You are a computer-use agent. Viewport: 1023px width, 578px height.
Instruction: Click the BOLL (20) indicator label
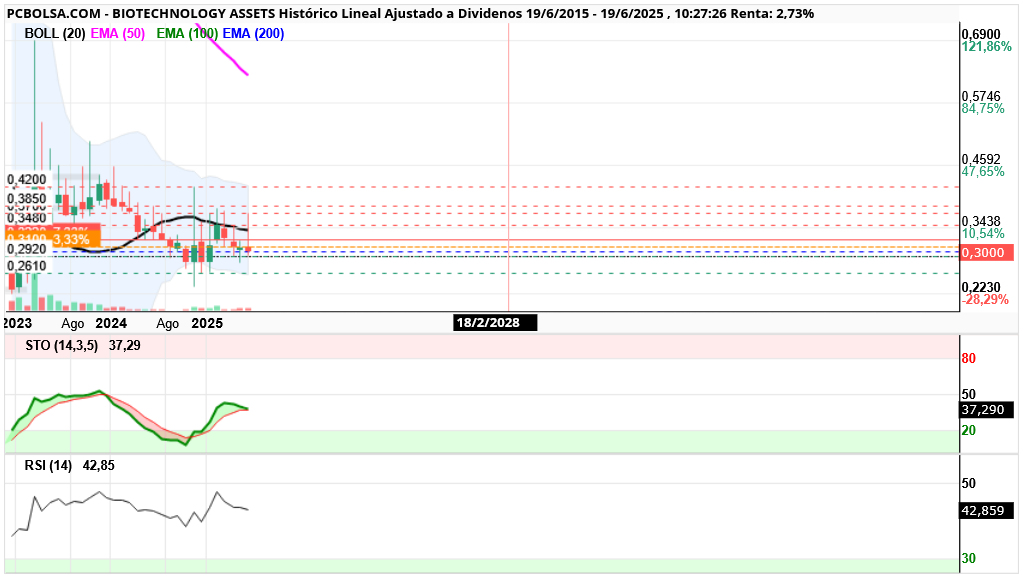pos(55,33)
